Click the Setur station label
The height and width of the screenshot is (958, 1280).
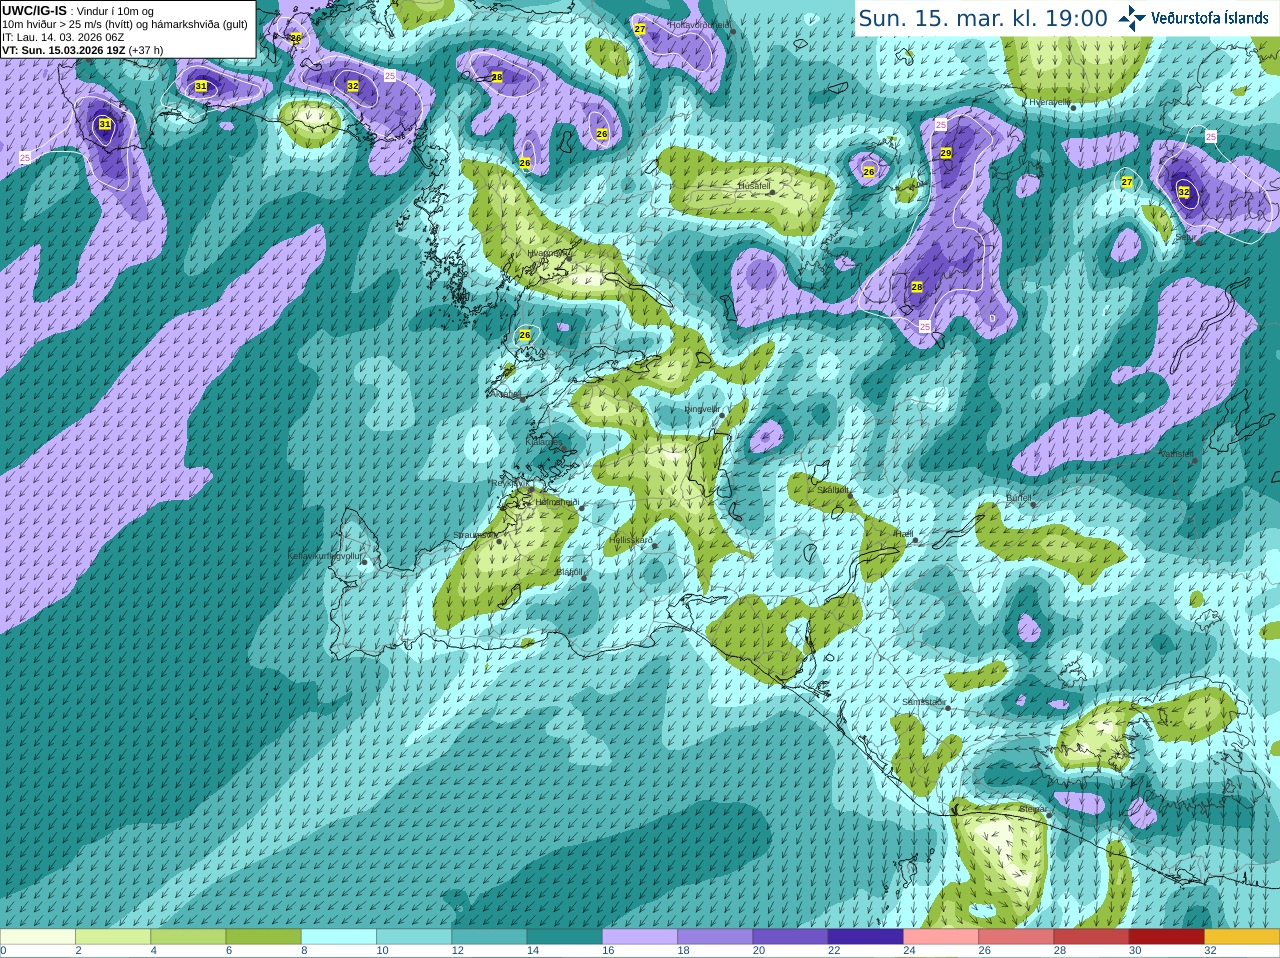pos(1185,237)
